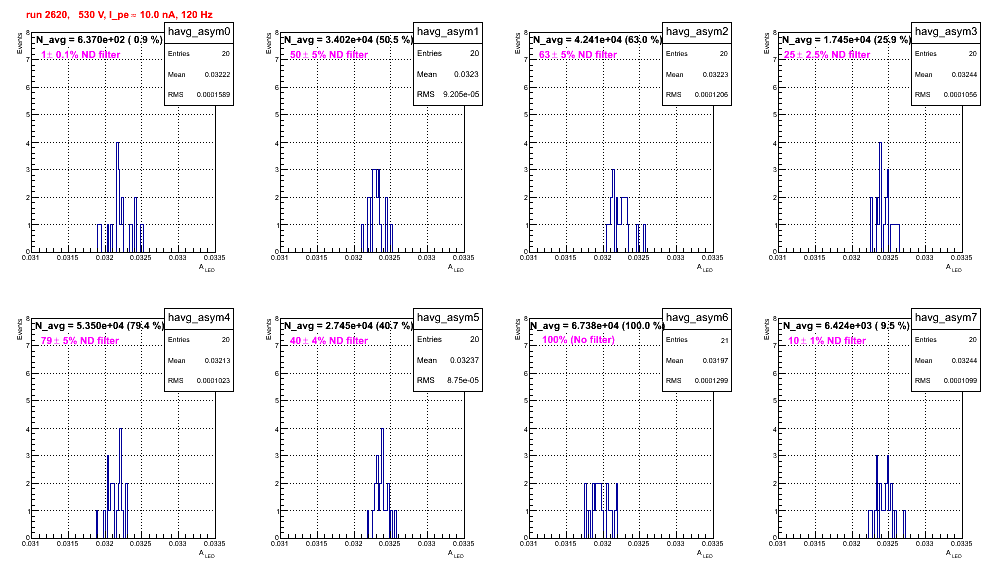Click the N_avg = 6.424e+03 label

point(846,325)
